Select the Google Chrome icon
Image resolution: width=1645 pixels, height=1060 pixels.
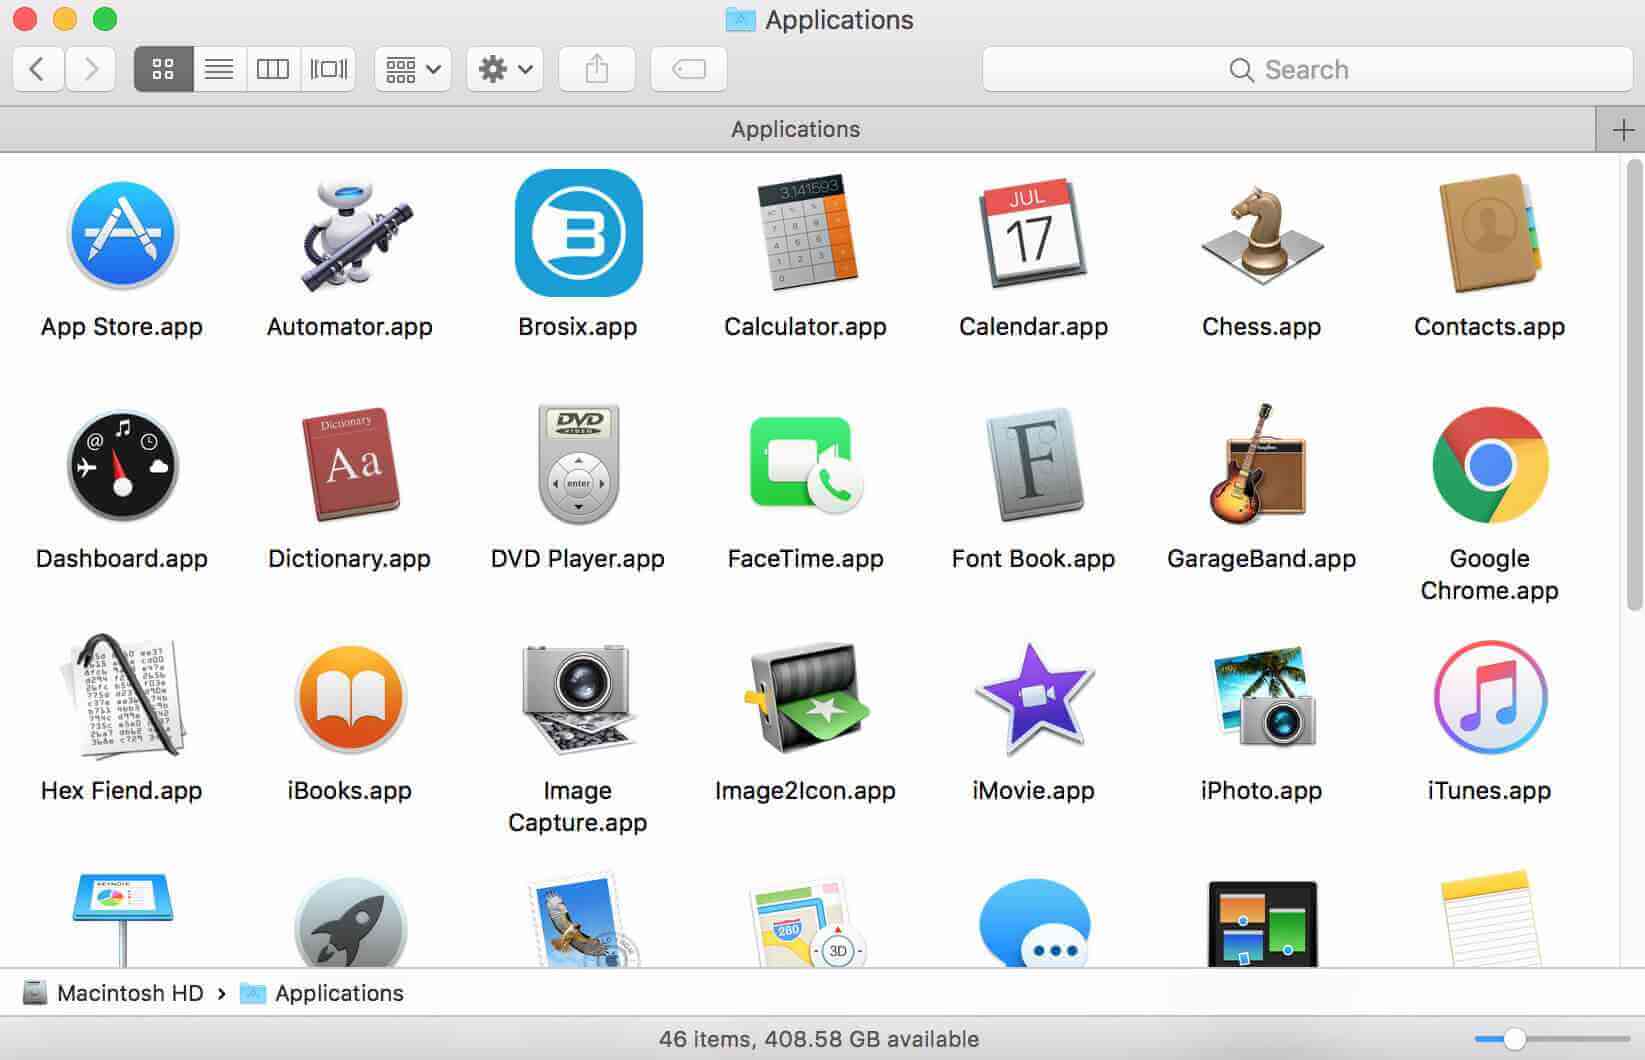1490,465
